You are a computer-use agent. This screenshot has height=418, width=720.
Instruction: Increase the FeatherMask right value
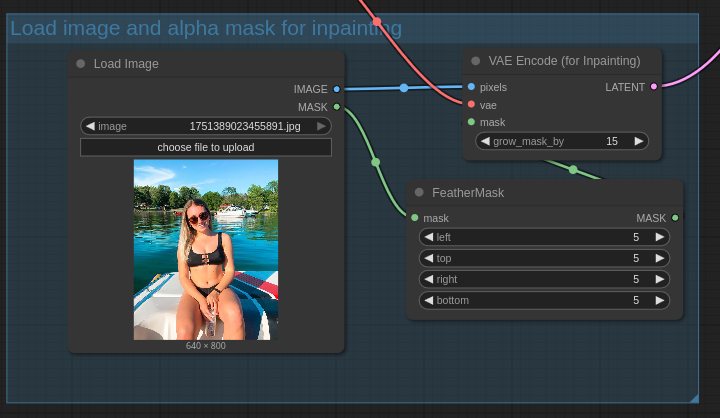tap(660, 279)
